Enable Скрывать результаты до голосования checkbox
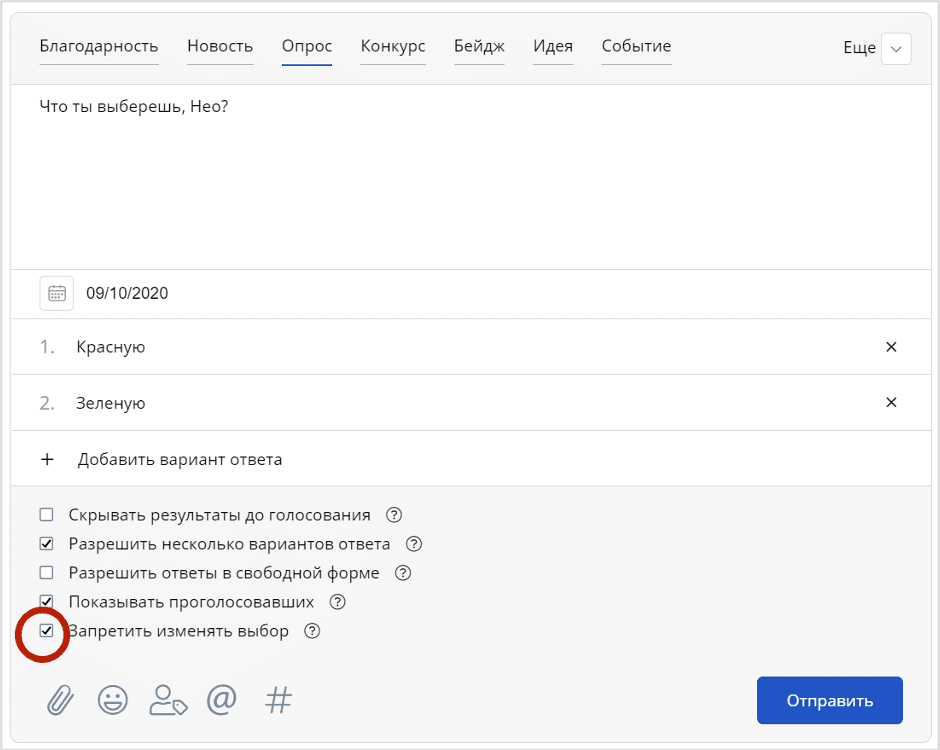Image resolution: width=940 pixels, height=750 pixels. (x=46, y=515)
